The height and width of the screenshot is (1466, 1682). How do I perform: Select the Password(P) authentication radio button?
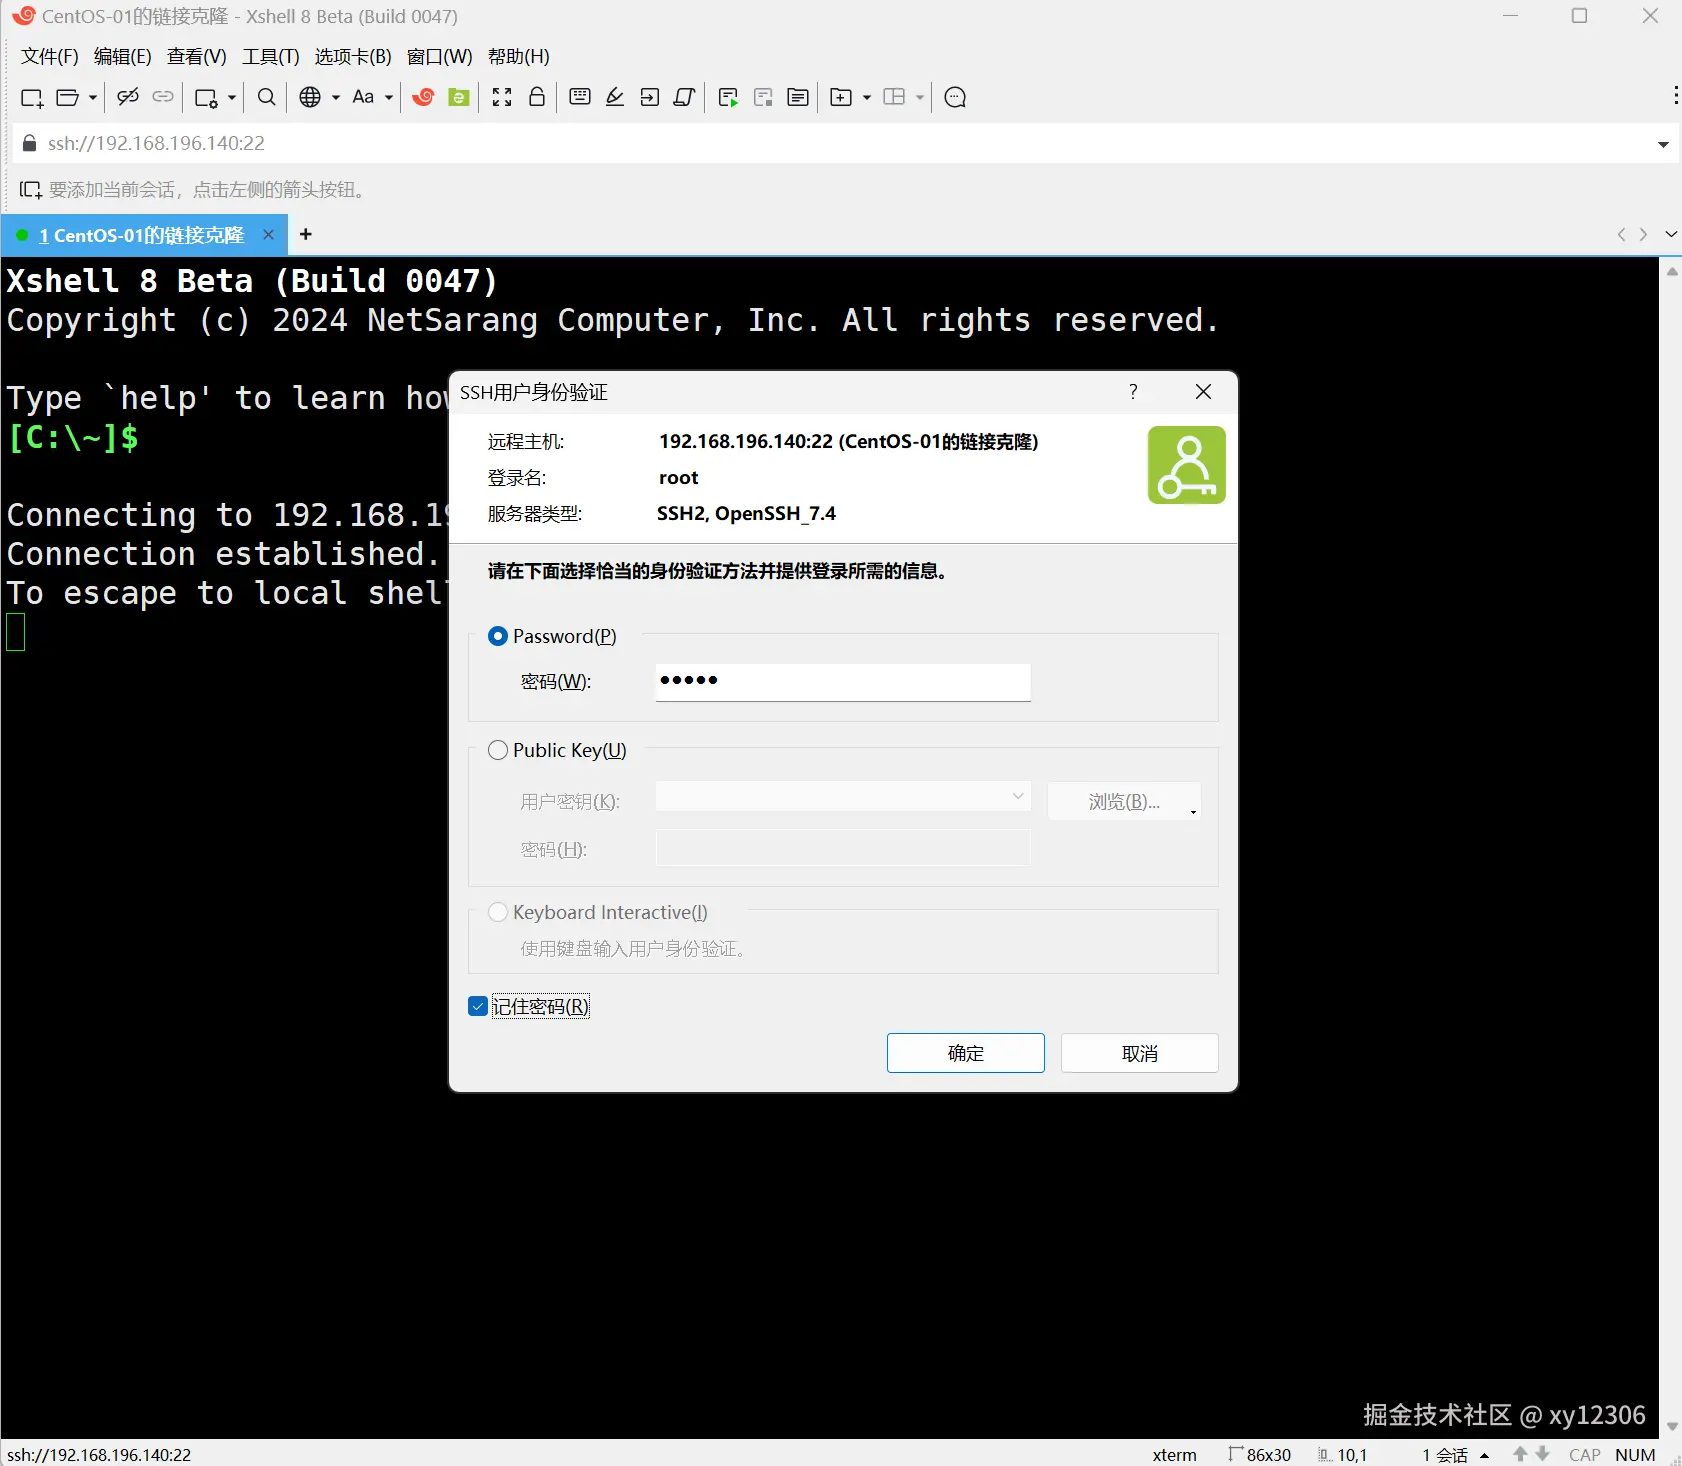pyautogui.click(x=498, y=636)
